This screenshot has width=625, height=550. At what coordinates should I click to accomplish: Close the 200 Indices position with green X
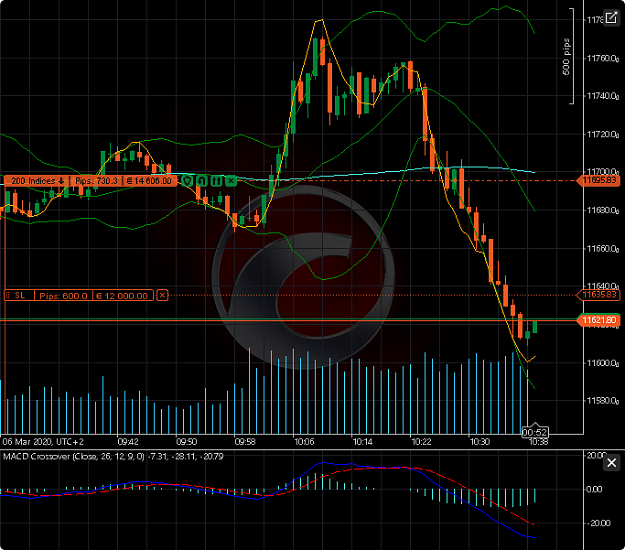(231, 181)
